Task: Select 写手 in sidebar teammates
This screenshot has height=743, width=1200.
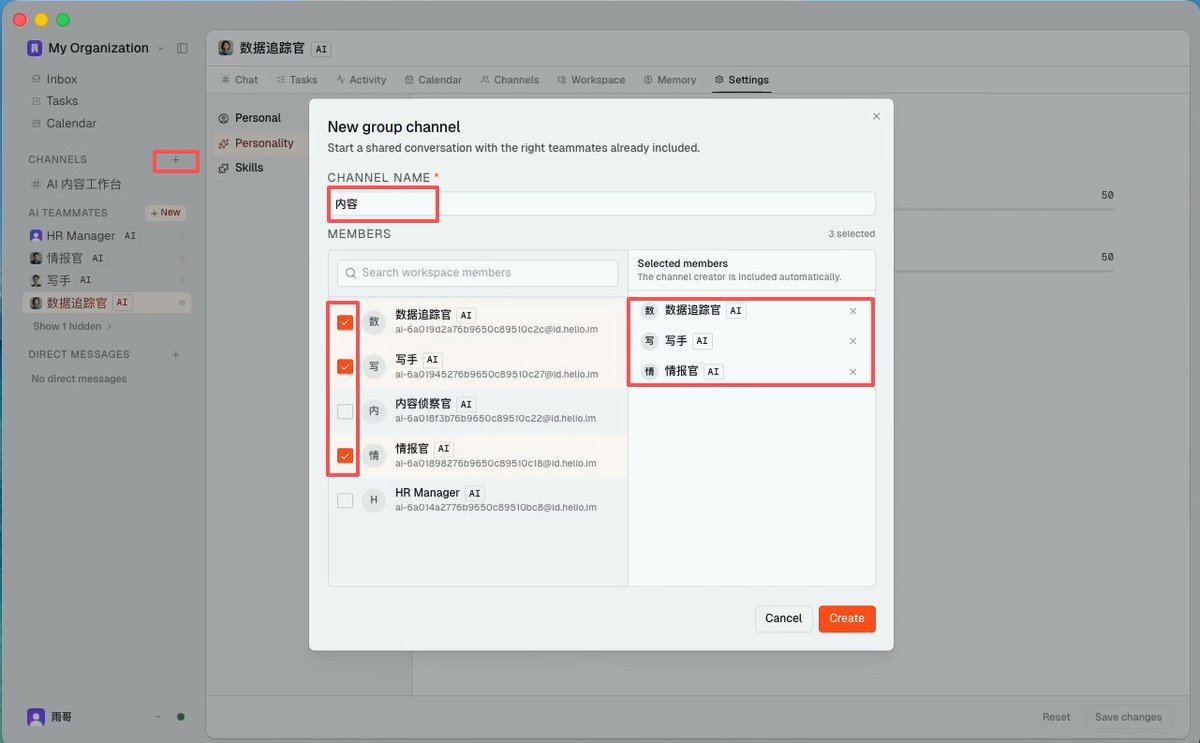Action: (59, 281)
